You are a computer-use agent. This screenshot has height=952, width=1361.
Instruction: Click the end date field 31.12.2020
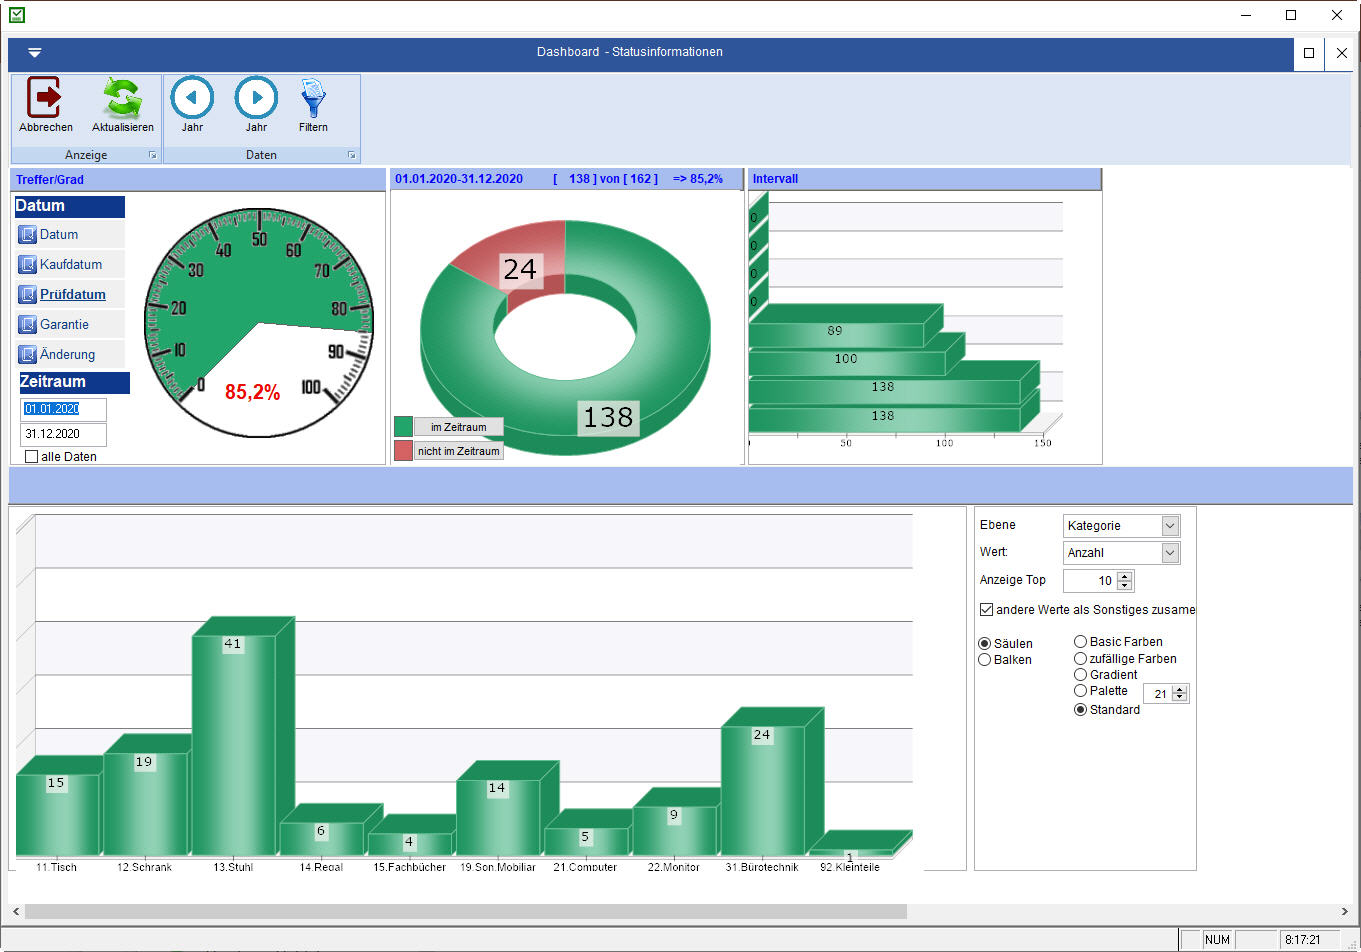[x=63, y=435]
